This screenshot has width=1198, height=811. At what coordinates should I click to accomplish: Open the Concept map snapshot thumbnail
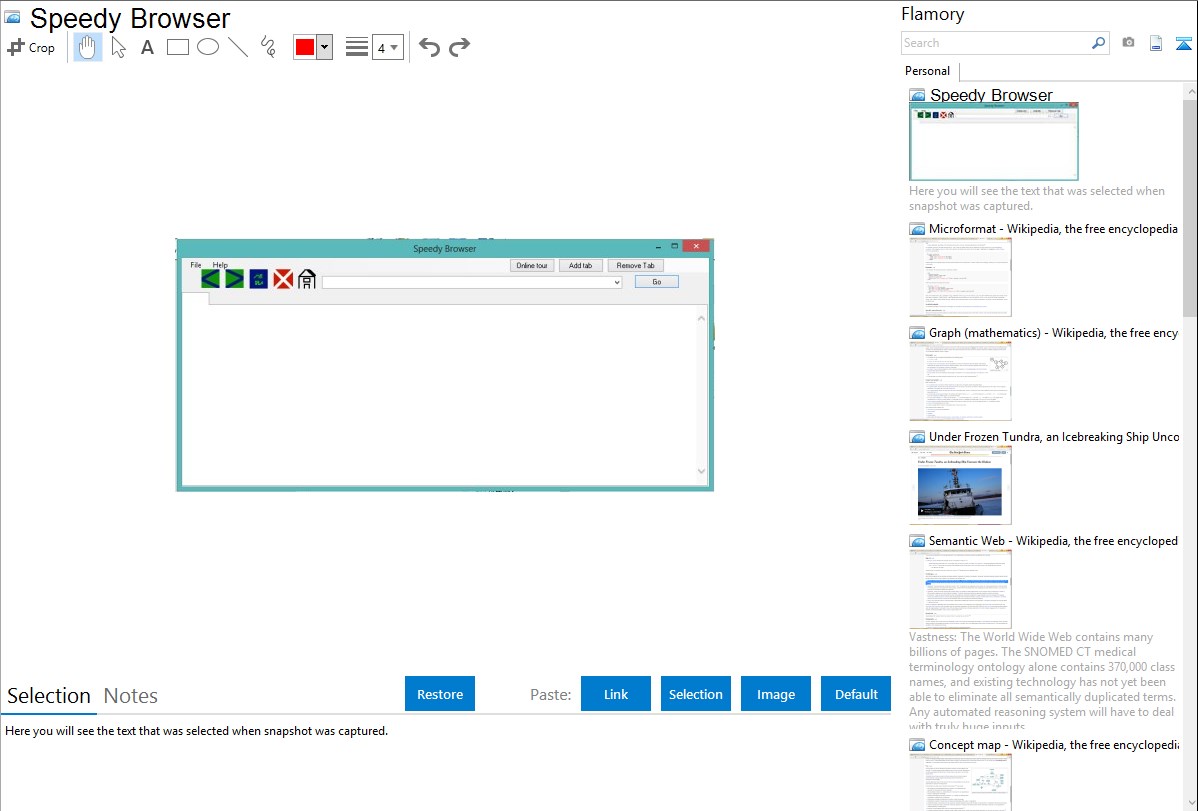click(x=960, y=782)
